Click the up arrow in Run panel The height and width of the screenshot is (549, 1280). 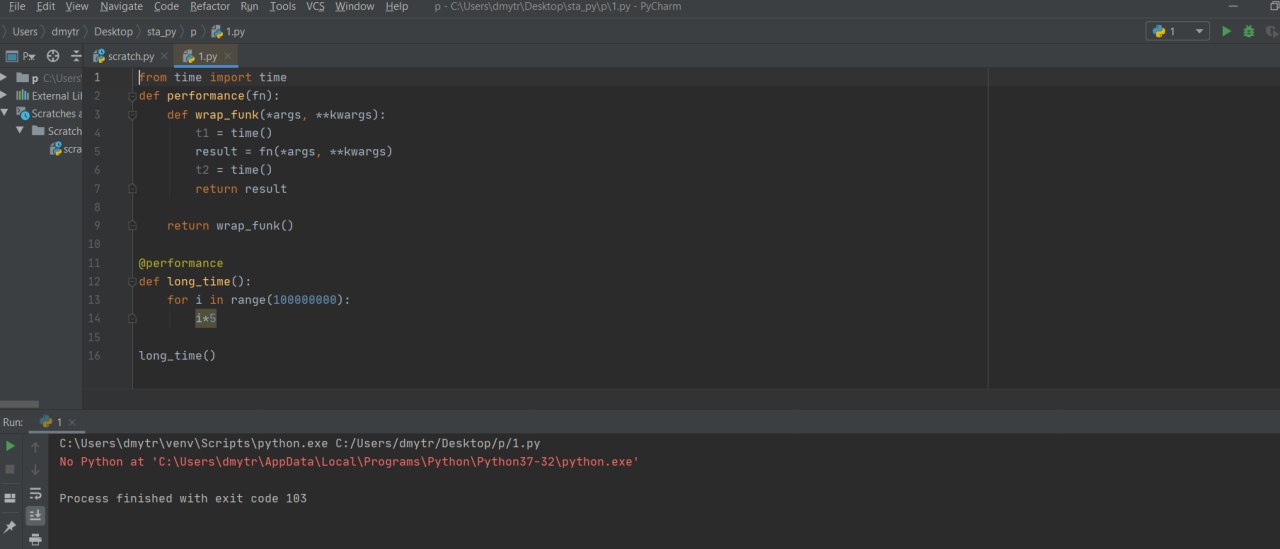[36, 446]
